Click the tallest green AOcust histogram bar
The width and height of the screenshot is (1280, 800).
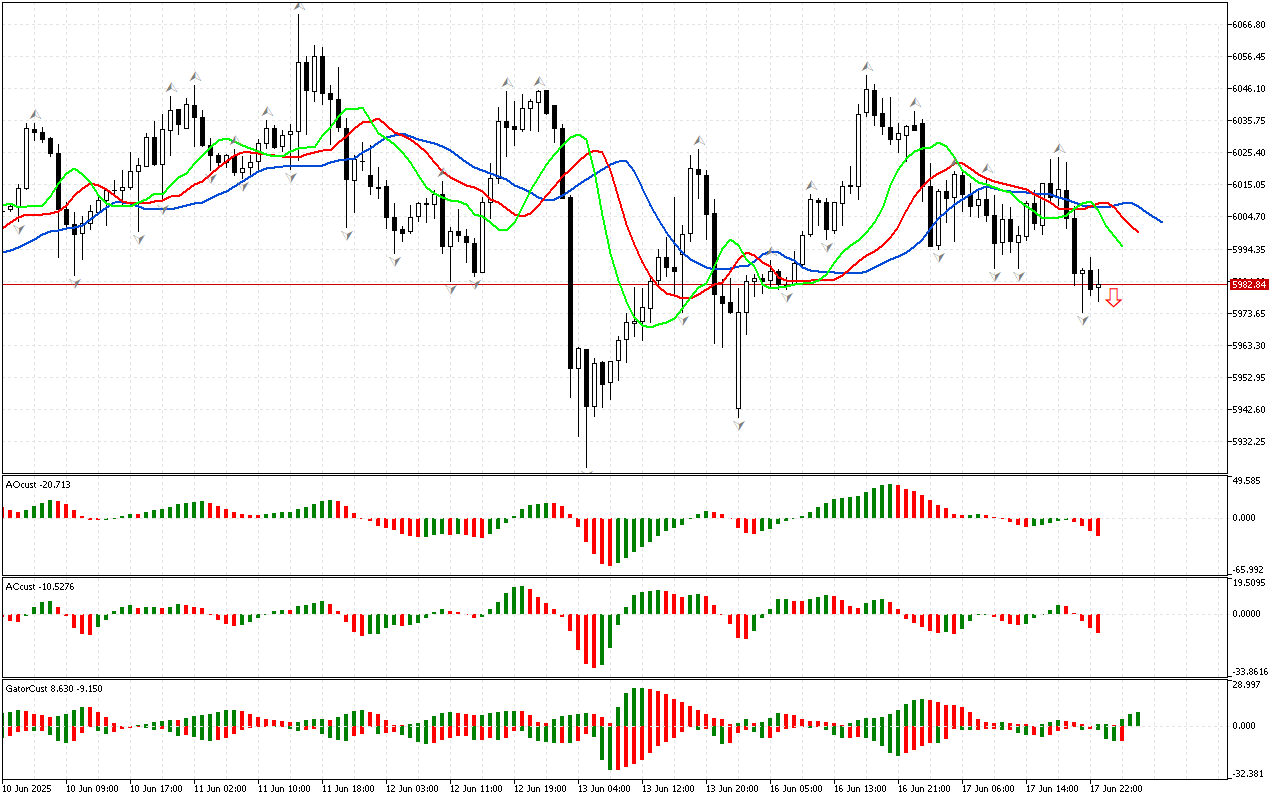(x=886, y=501)
